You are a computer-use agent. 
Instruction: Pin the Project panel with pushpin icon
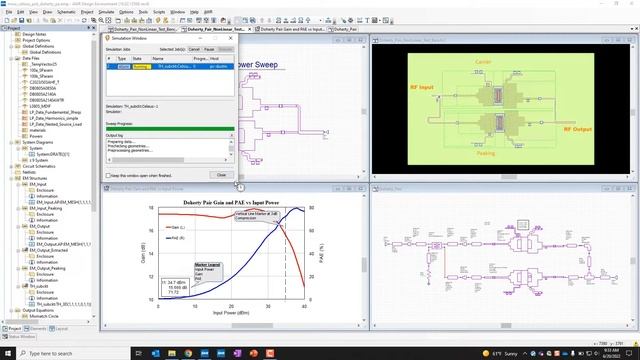click(x=89, y=28)
